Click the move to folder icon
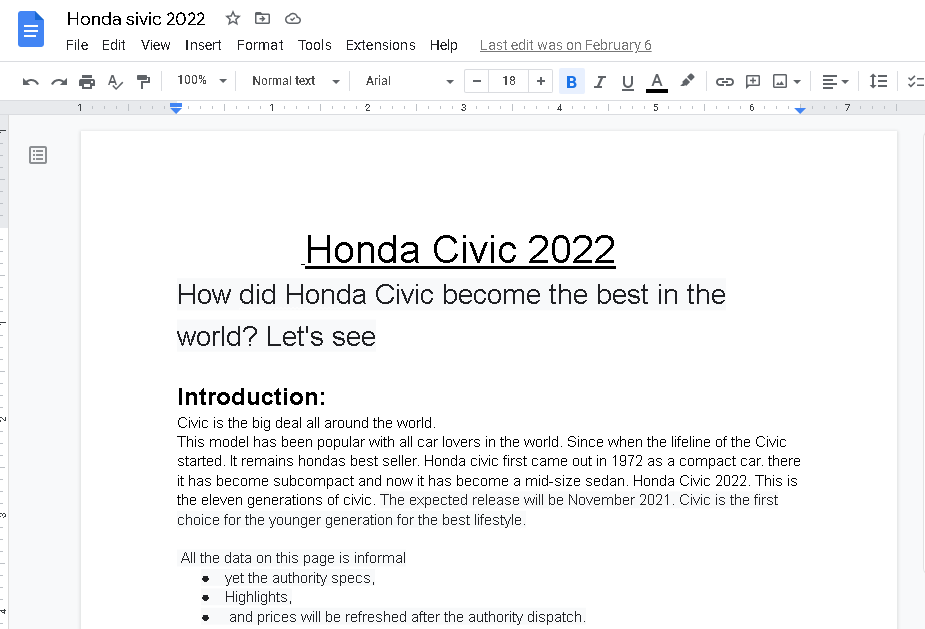The image size is (925, 629). [263, 18]
